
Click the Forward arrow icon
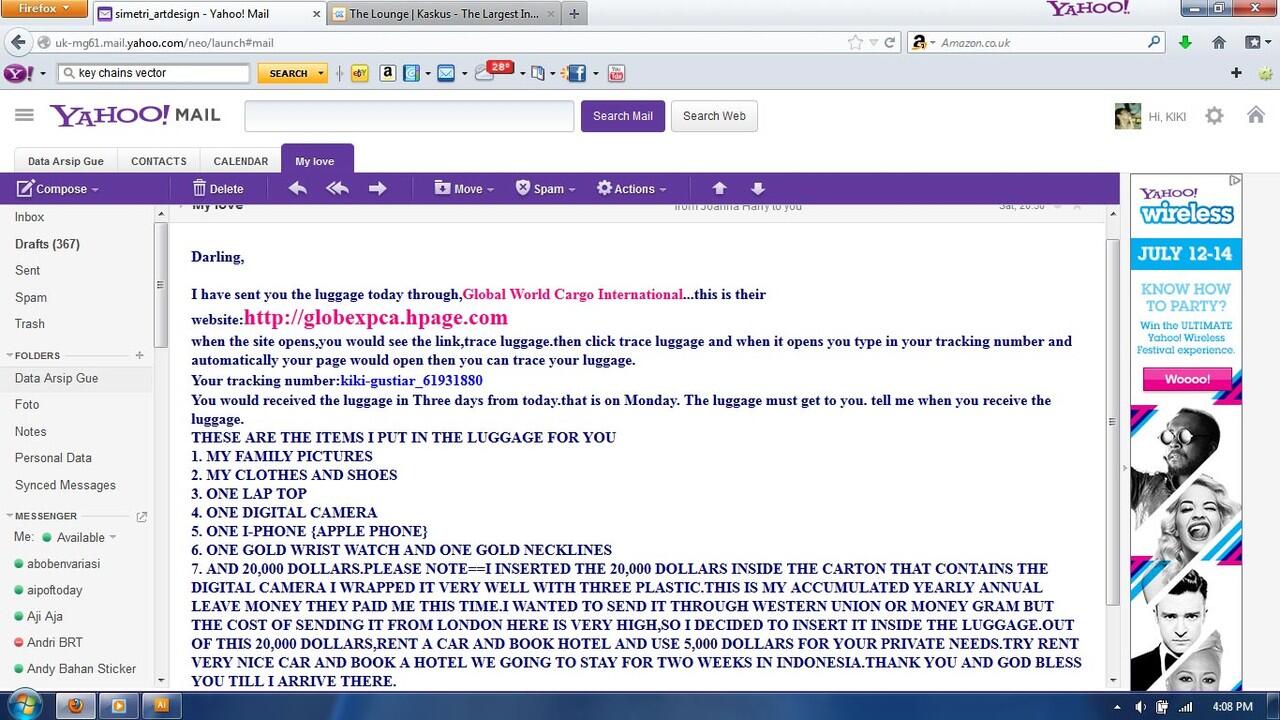point(377,188)
